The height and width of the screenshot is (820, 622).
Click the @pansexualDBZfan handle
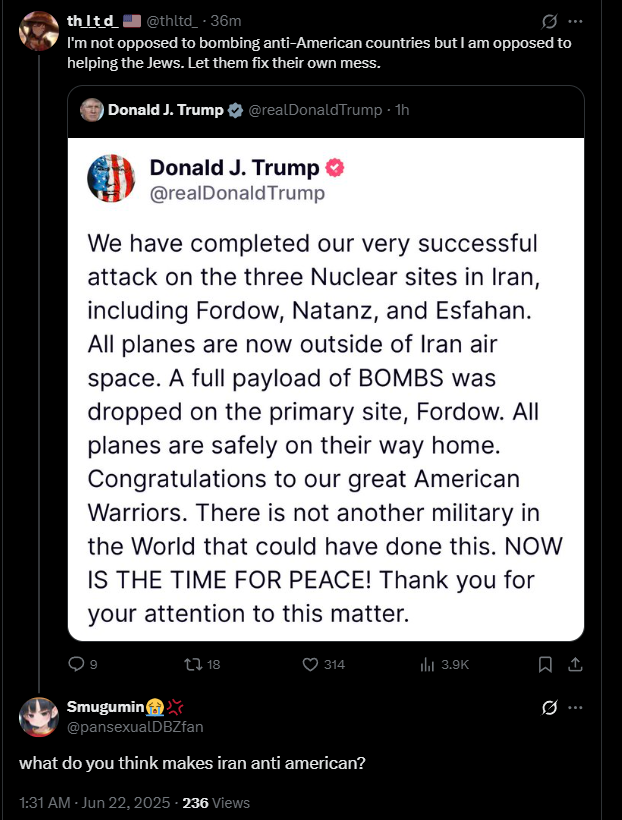[134, 727]
